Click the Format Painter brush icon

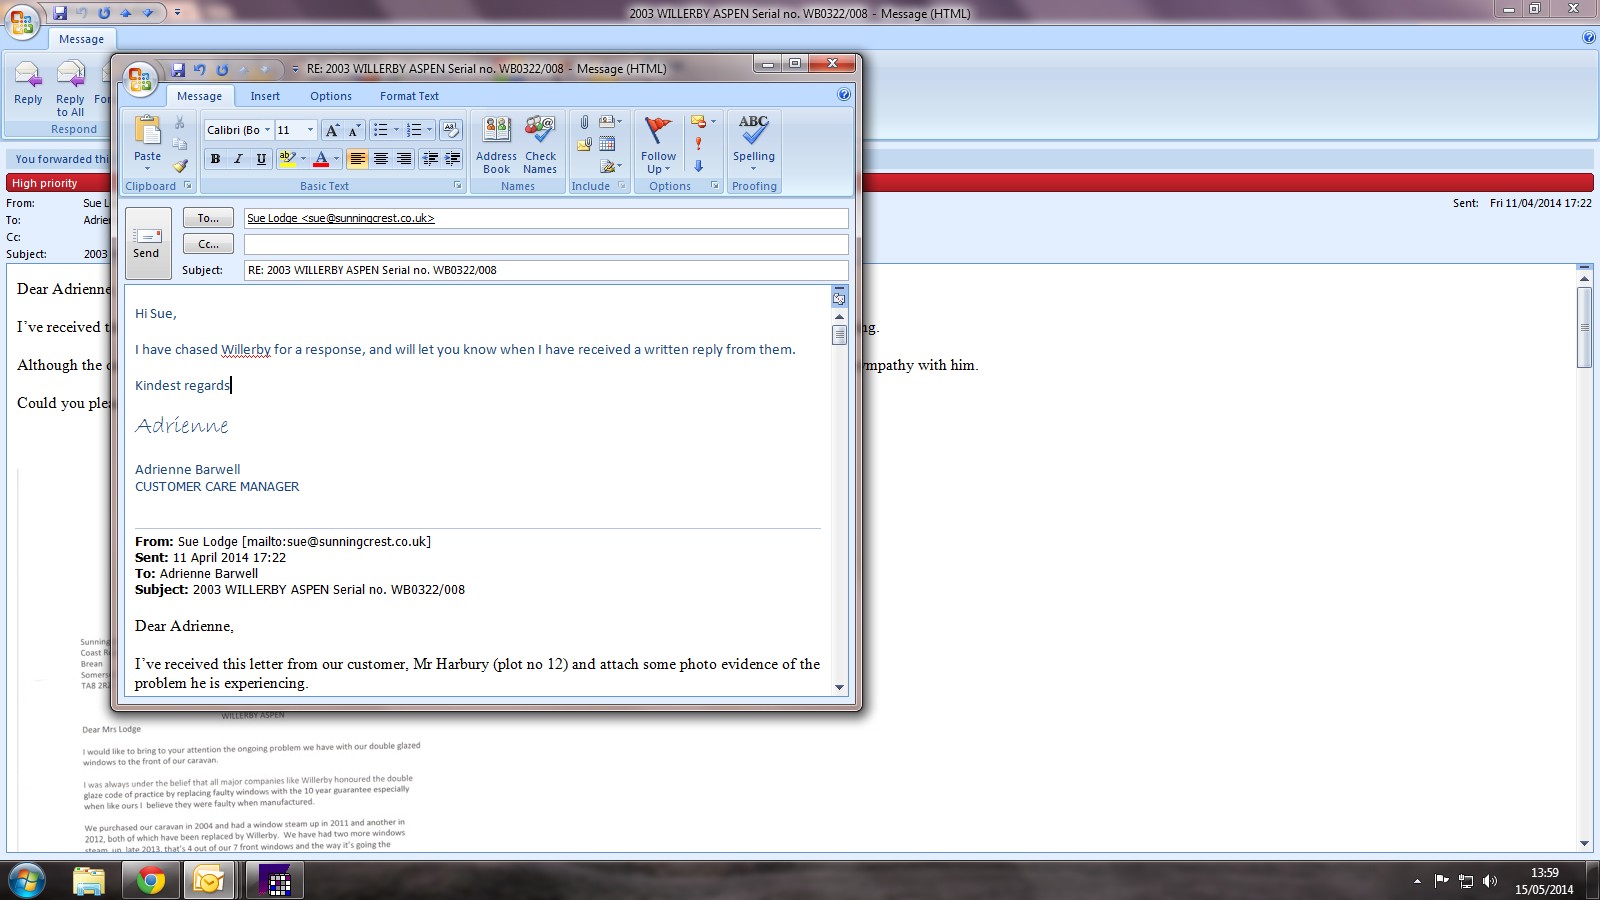pos(180,166)
